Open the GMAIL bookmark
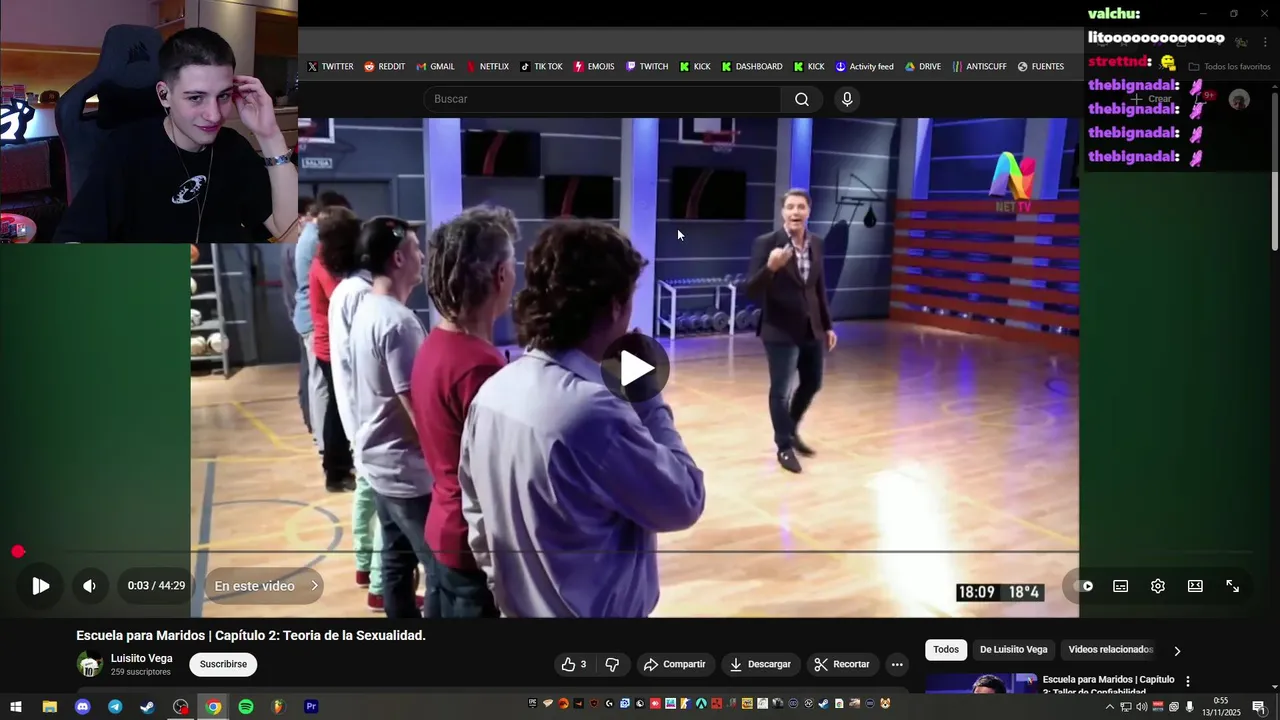Screen dimensions: 1280x720 point(435,67)
